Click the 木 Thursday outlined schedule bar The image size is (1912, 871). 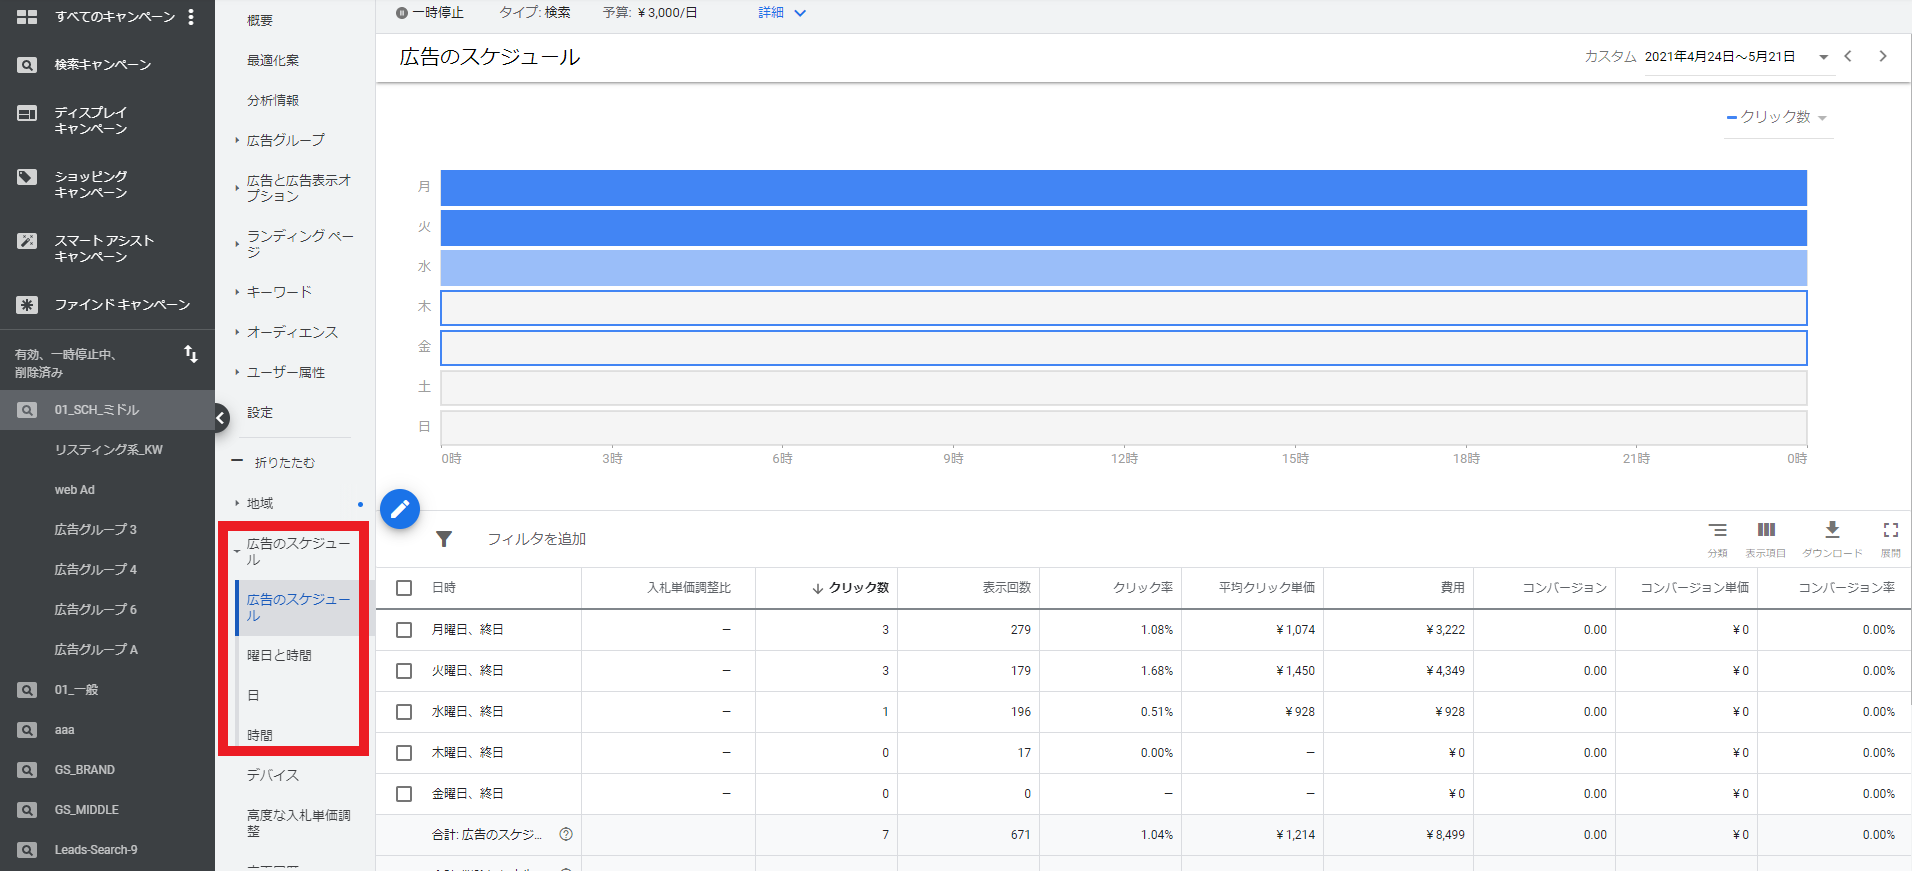[1124, 308]
